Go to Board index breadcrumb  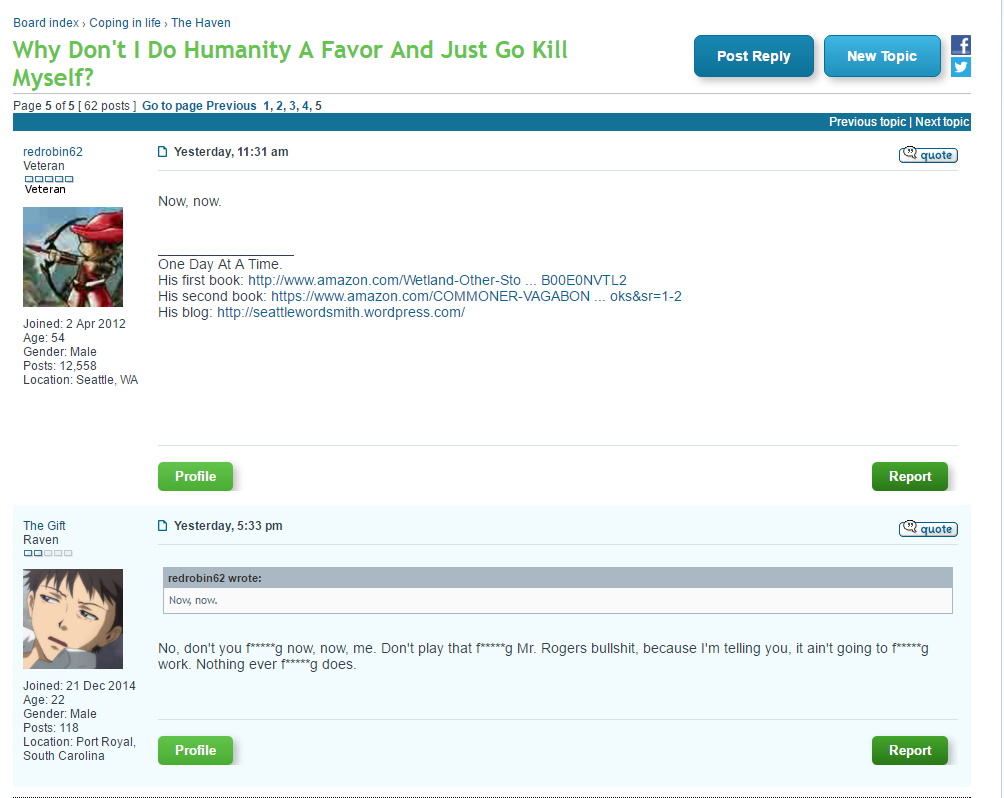46,23
